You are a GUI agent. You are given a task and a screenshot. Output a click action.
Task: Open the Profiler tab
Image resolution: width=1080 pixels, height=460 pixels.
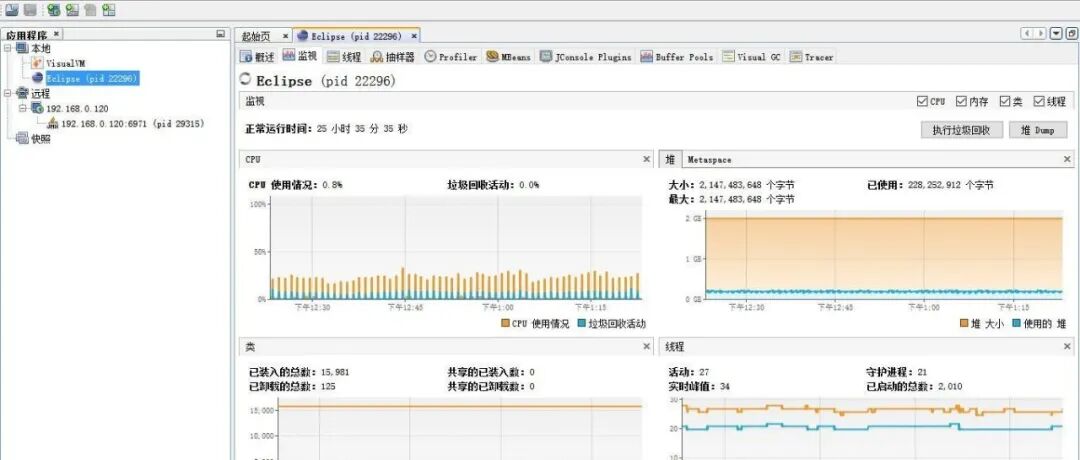[451, 56]
